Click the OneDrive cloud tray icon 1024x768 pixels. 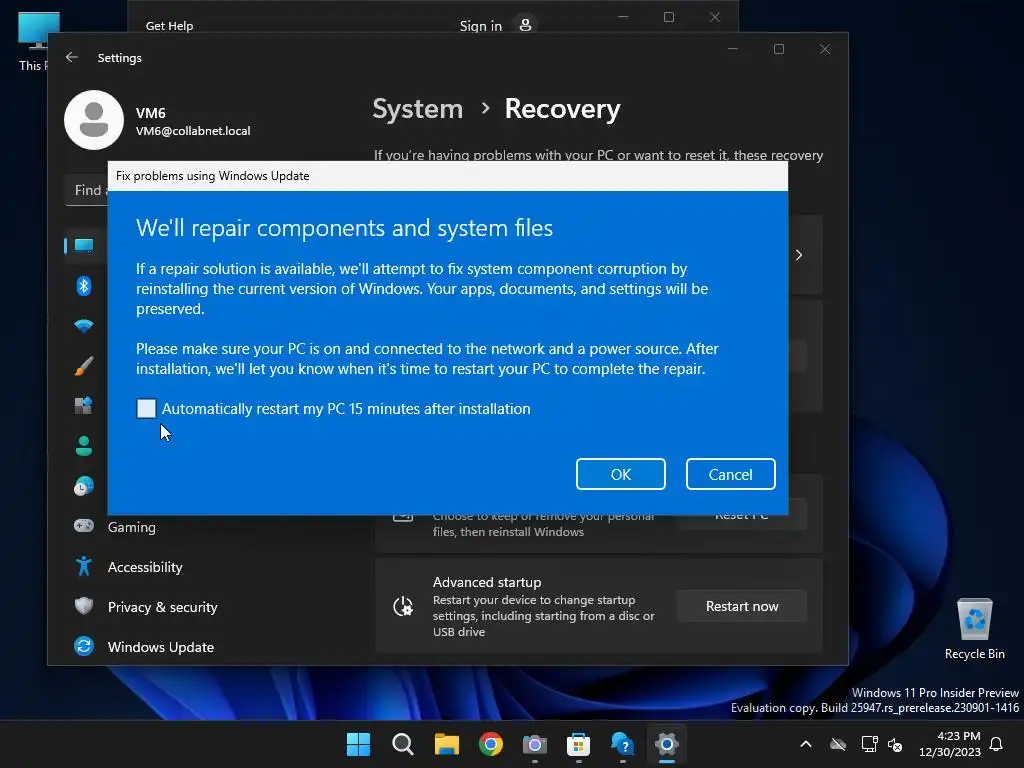tap(838, 744)
